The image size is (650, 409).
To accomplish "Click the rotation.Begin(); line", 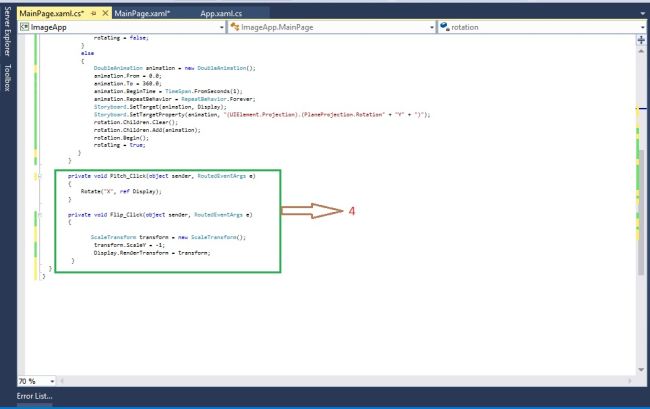I will point(121,138).
